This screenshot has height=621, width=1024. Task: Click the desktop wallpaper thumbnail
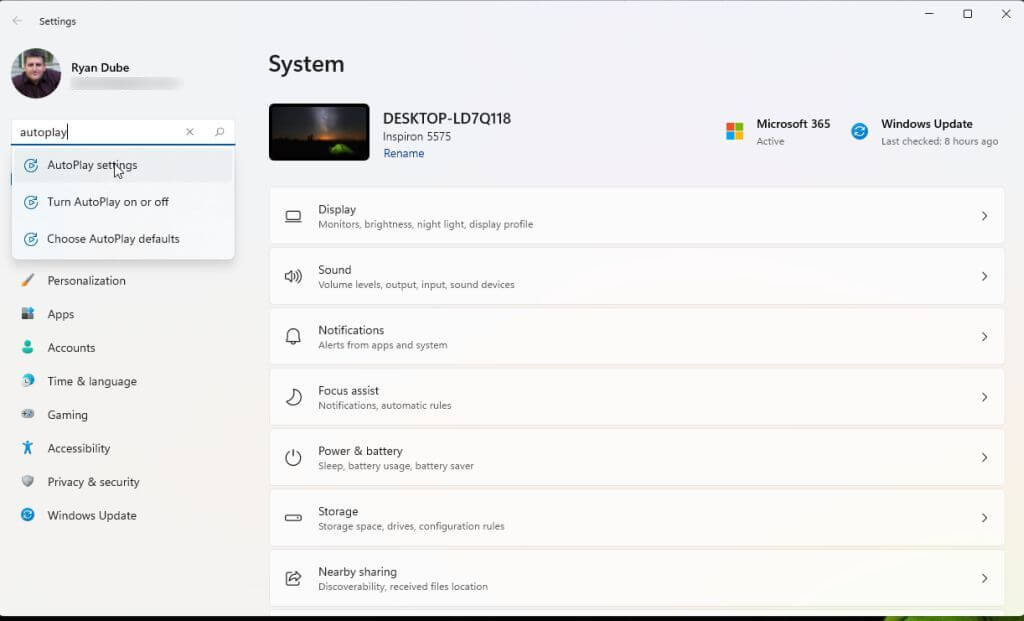click(319, 132)
